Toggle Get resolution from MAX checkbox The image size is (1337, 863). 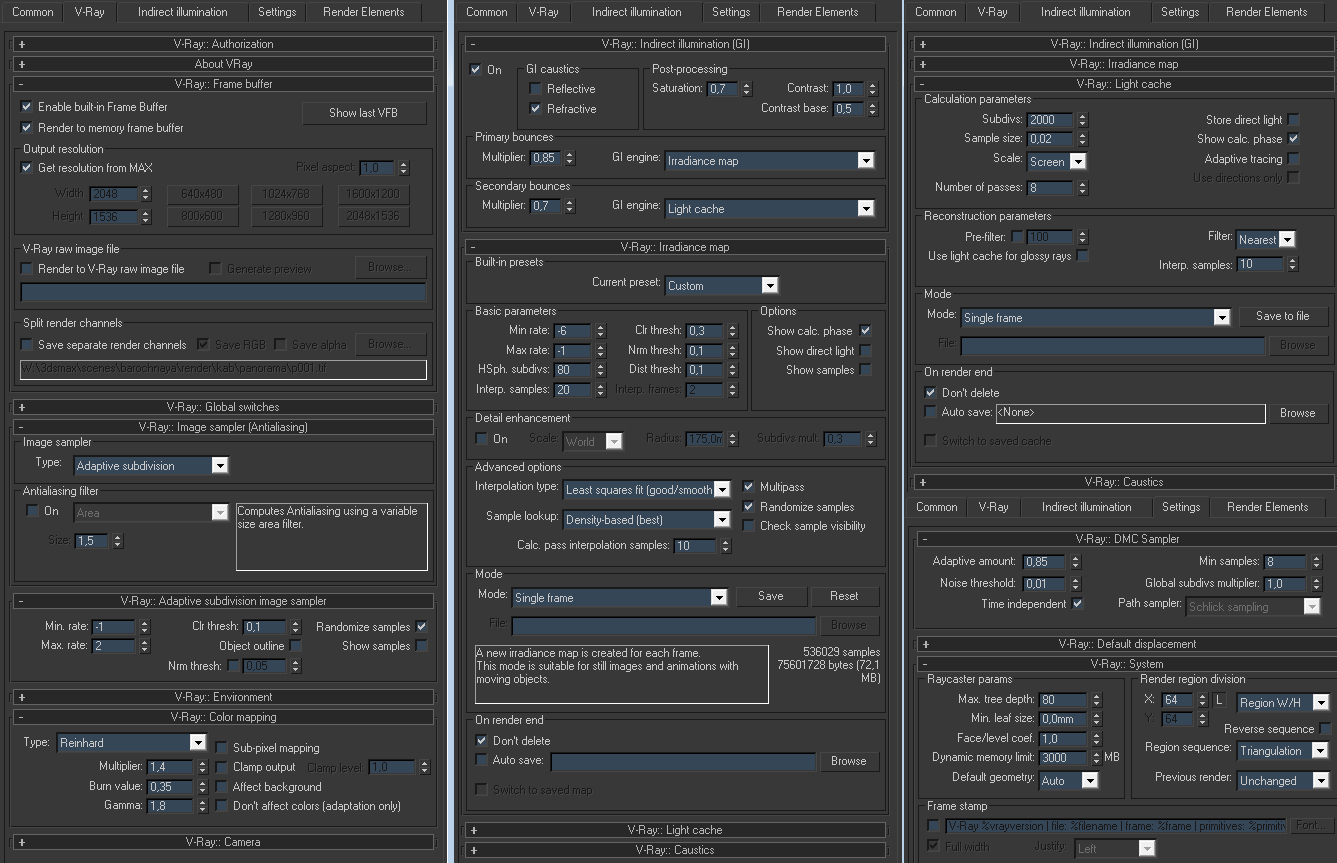[27, 168]
